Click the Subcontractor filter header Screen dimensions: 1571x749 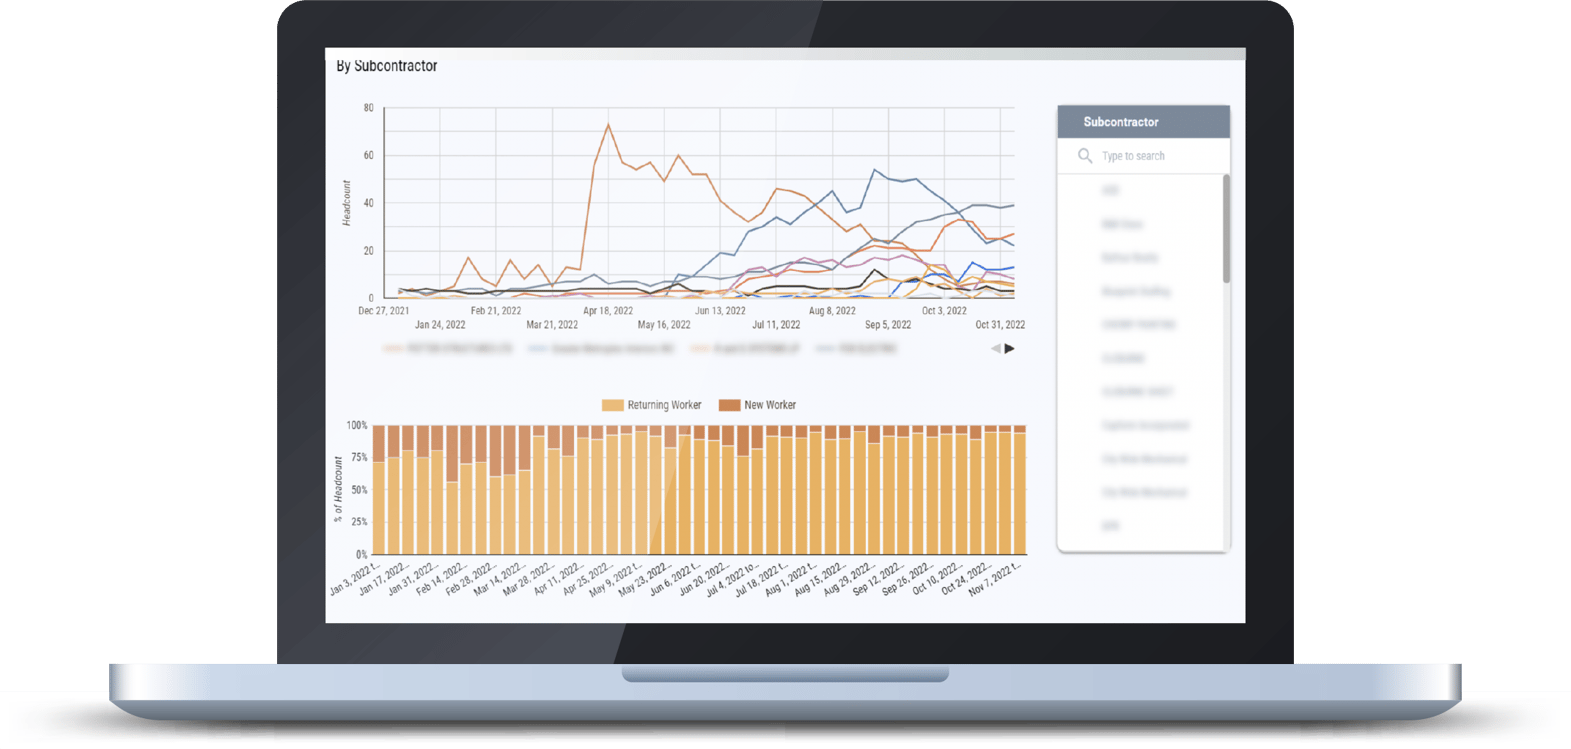pos(1143,122)
